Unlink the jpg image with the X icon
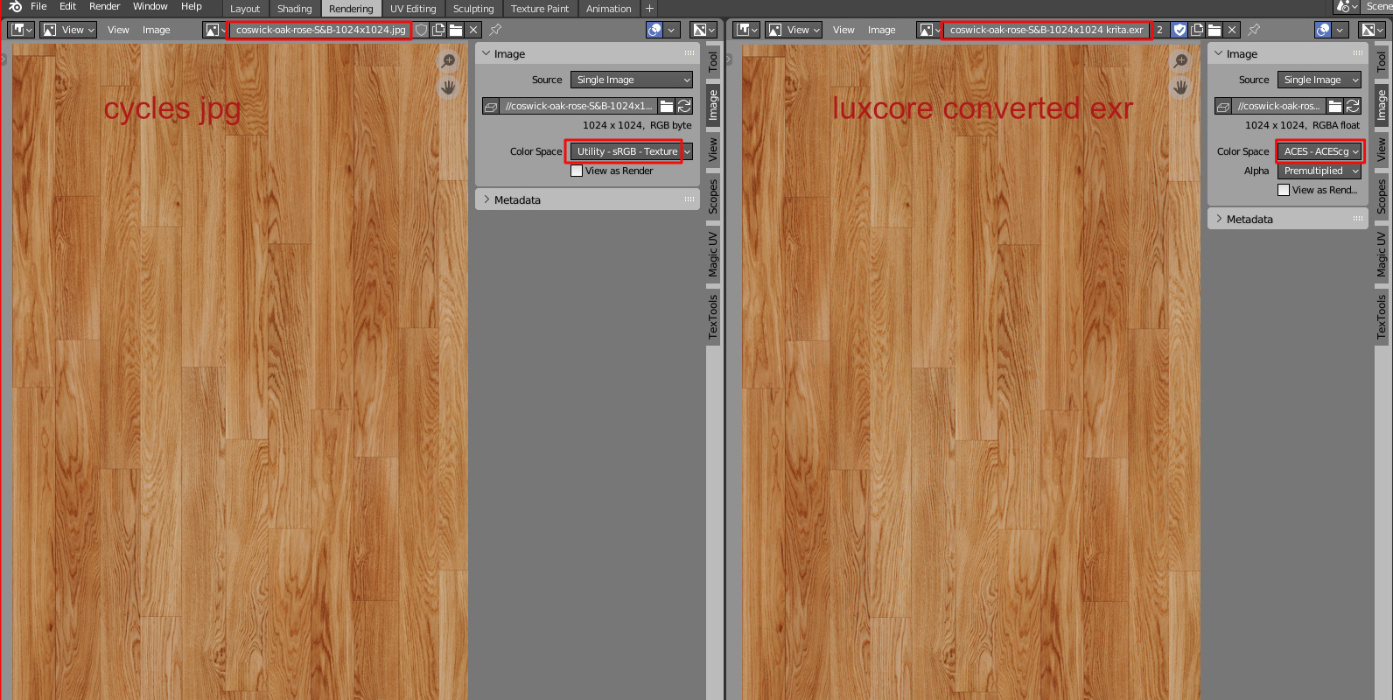1393x700 pixels. pyautogui.click(x=474, y=30)
